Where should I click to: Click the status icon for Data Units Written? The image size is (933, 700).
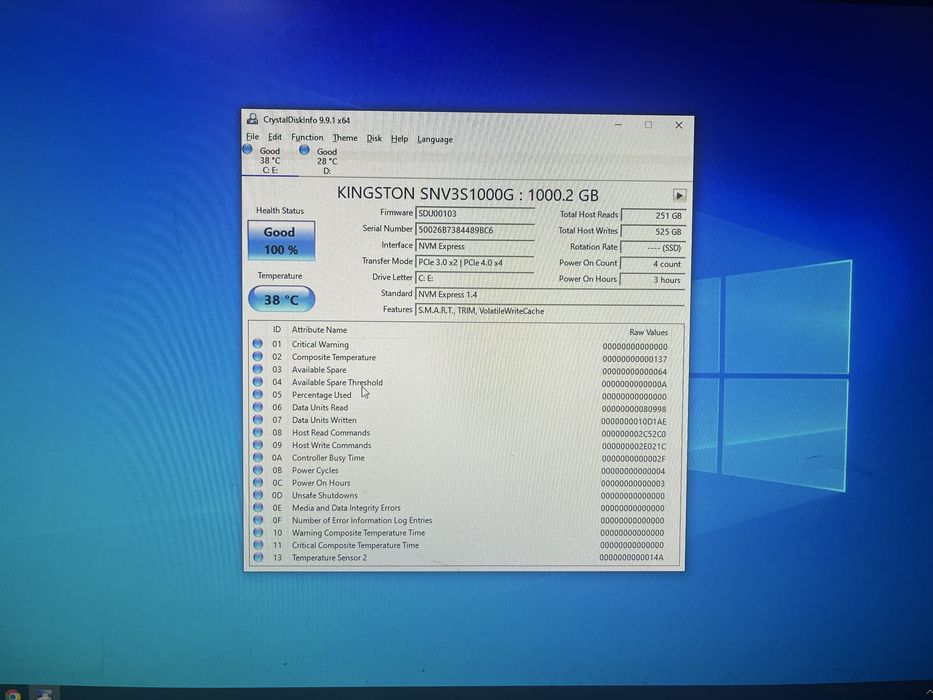click(x=258, y=420)
